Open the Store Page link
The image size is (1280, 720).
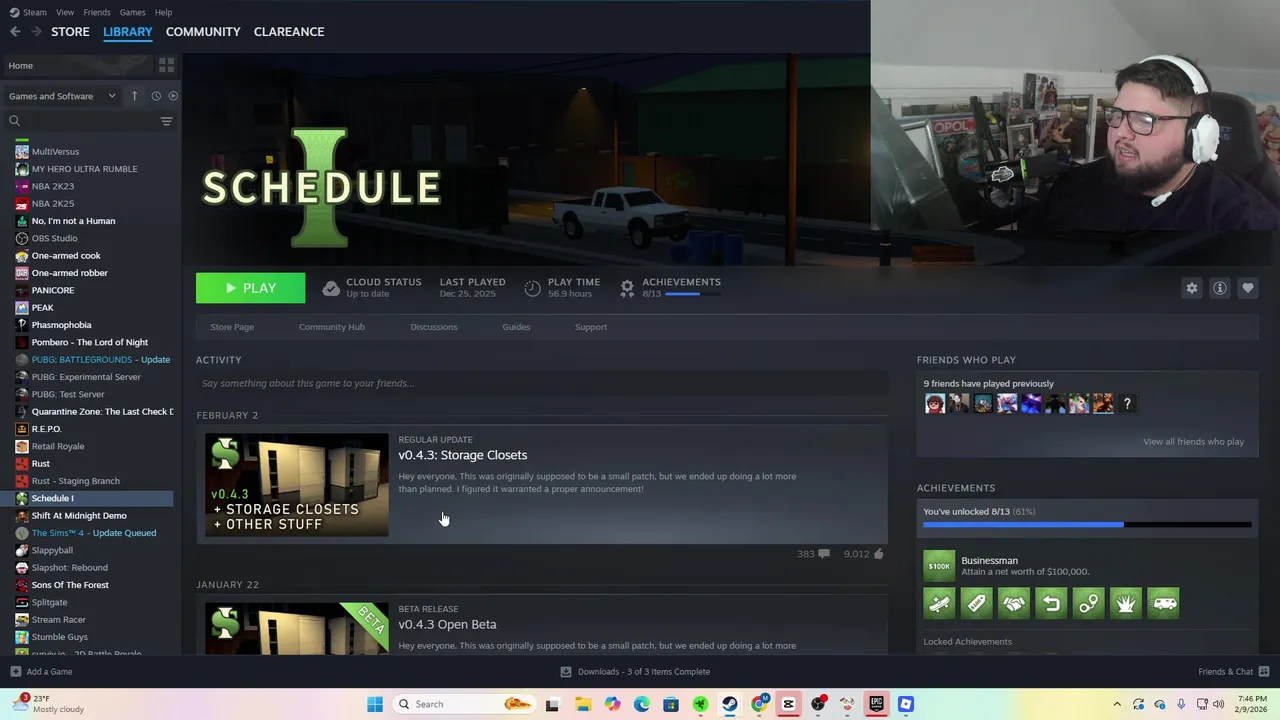click(232, 327)
